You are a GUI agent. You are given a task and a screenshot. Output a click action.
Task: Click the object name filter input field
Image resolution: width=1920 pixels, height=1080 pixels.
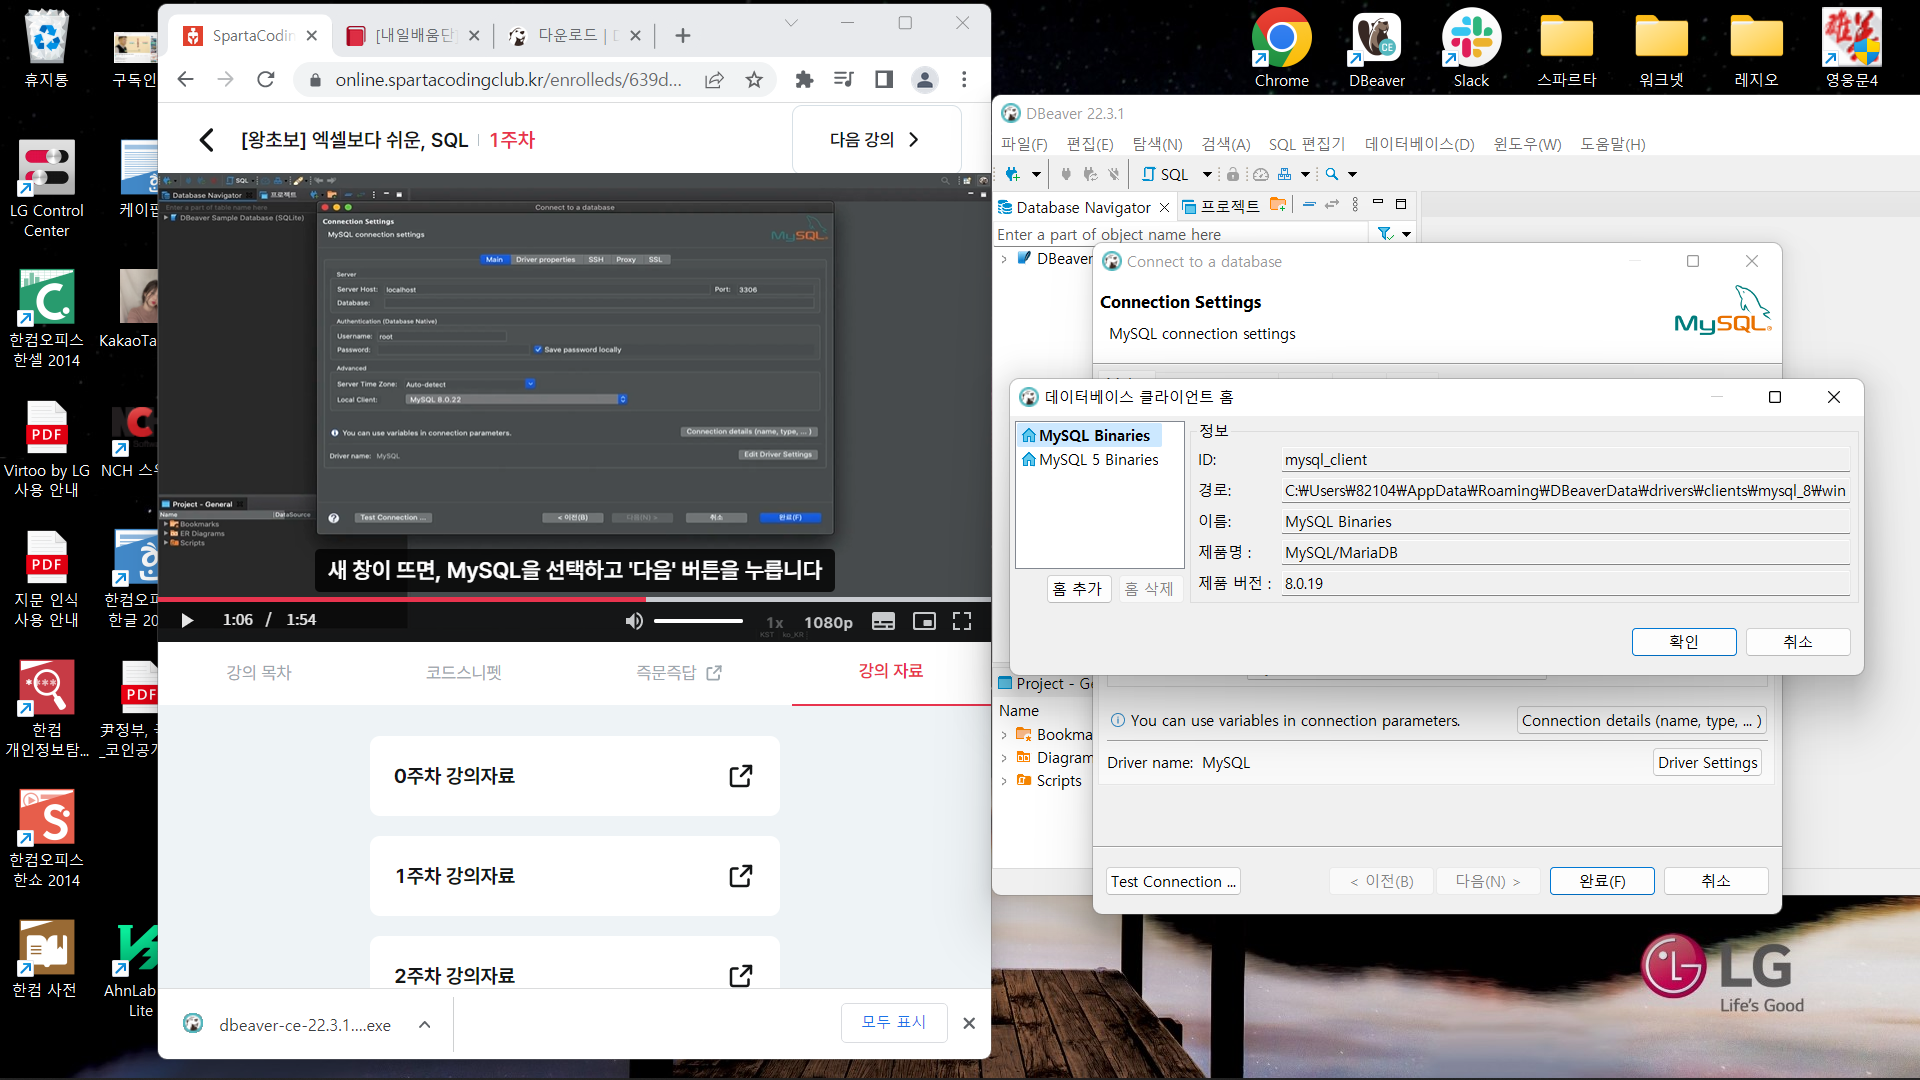click(x=1181, y=234)
